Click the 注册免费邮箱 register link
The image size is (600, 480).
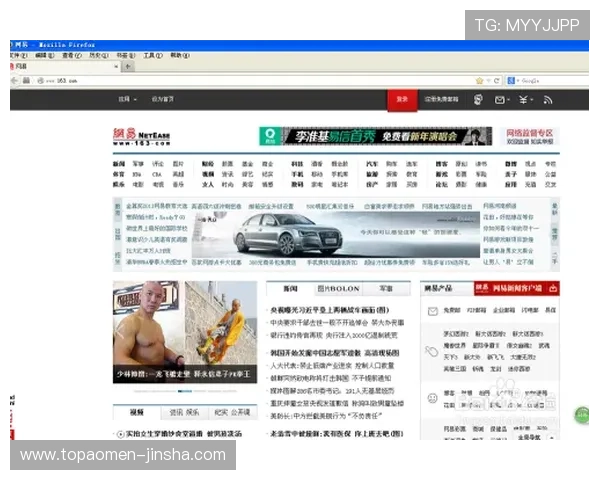pyautogui.click(x=441, y=99)
